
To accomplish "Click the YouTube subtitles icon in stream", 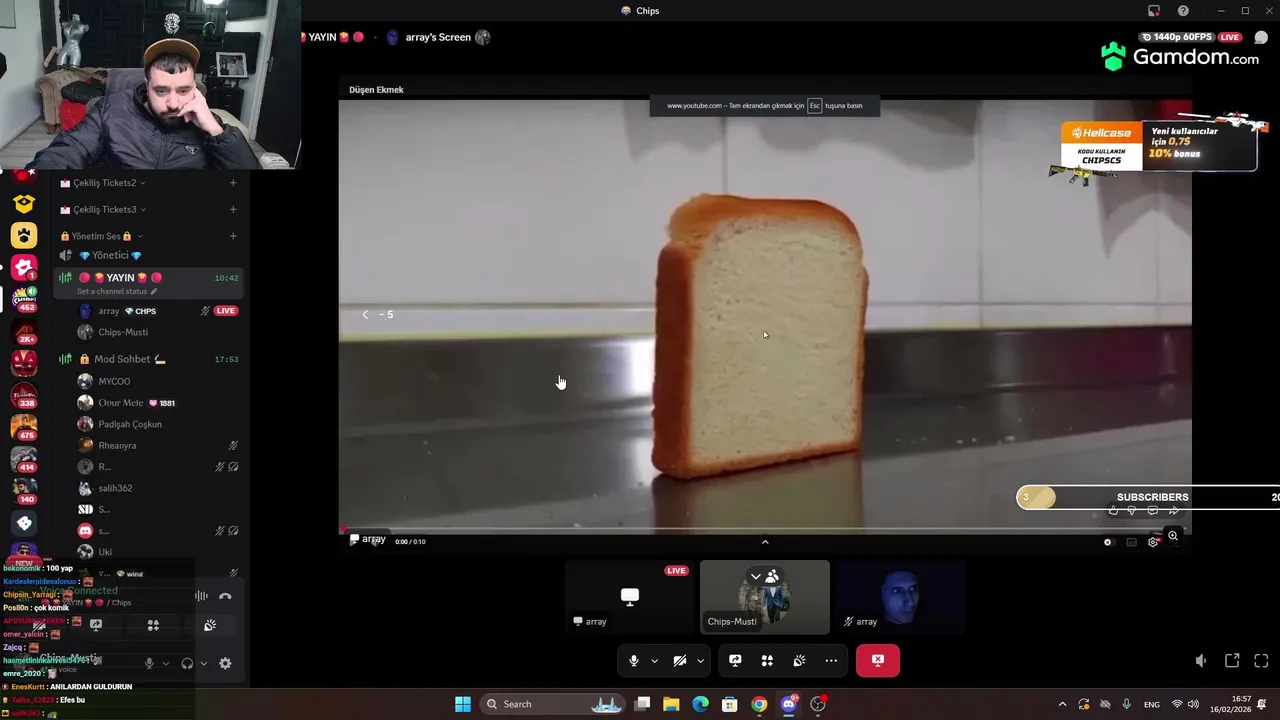I will point(1131,542).
